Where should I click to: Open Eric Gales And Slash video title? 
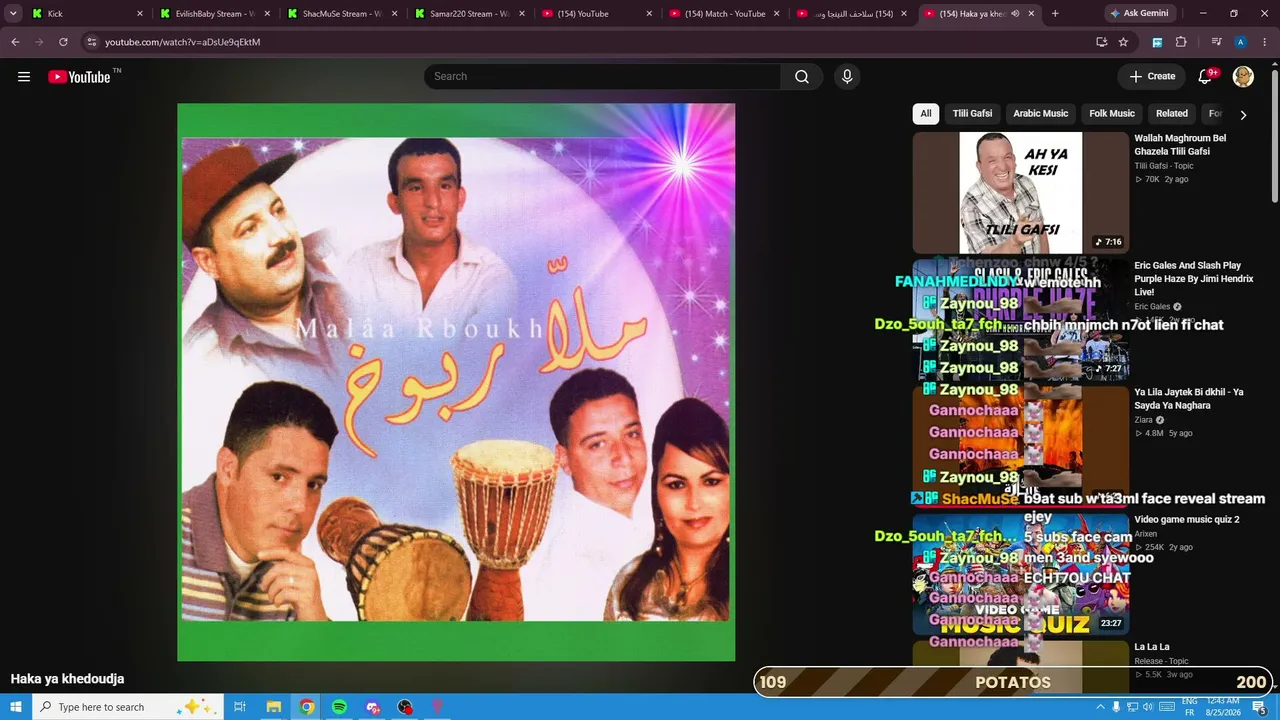point(1194,279)
